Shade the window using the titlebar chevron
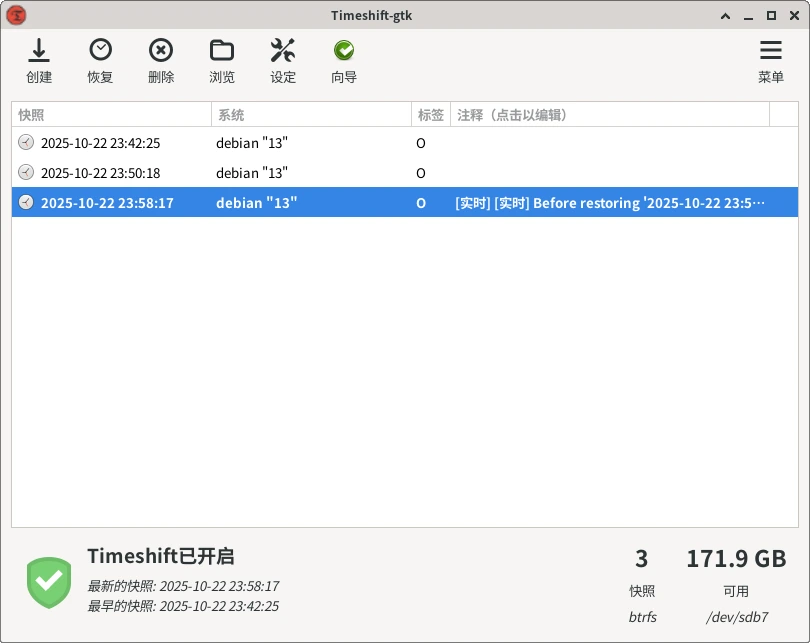 (x=725, y=15)
